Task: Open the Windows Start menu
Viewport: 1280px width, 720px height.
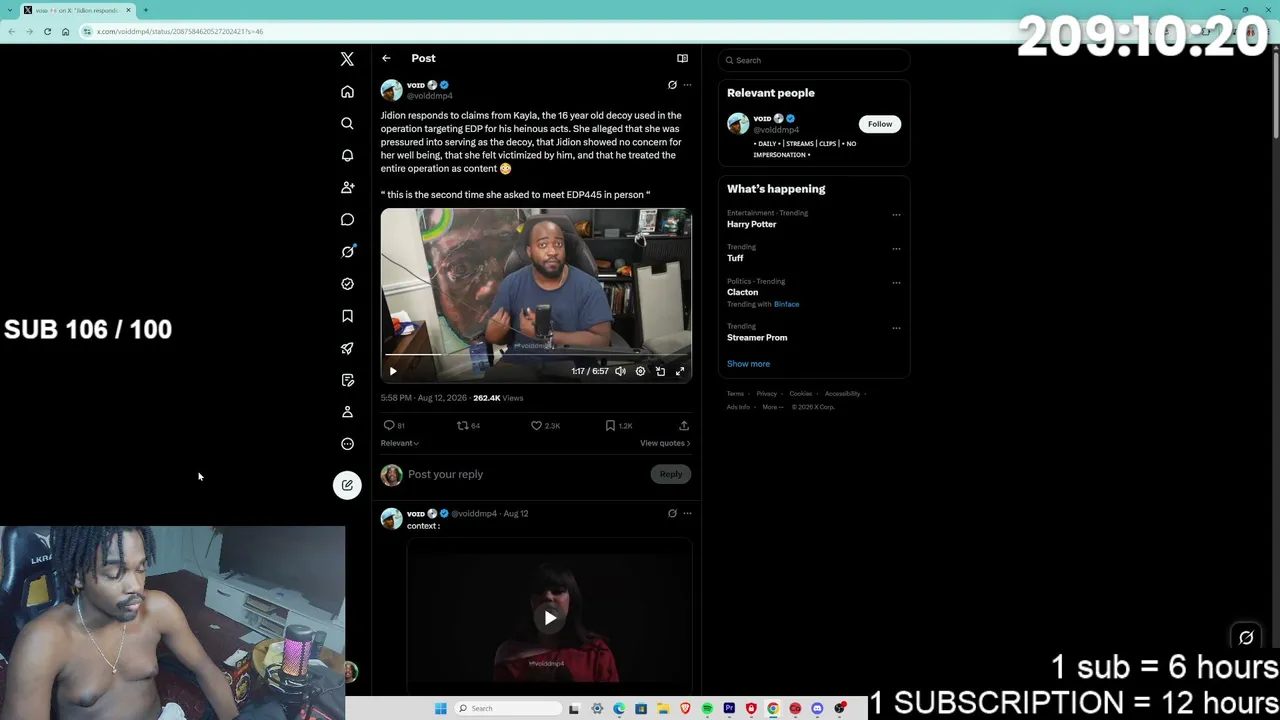Action: [440, 709]
